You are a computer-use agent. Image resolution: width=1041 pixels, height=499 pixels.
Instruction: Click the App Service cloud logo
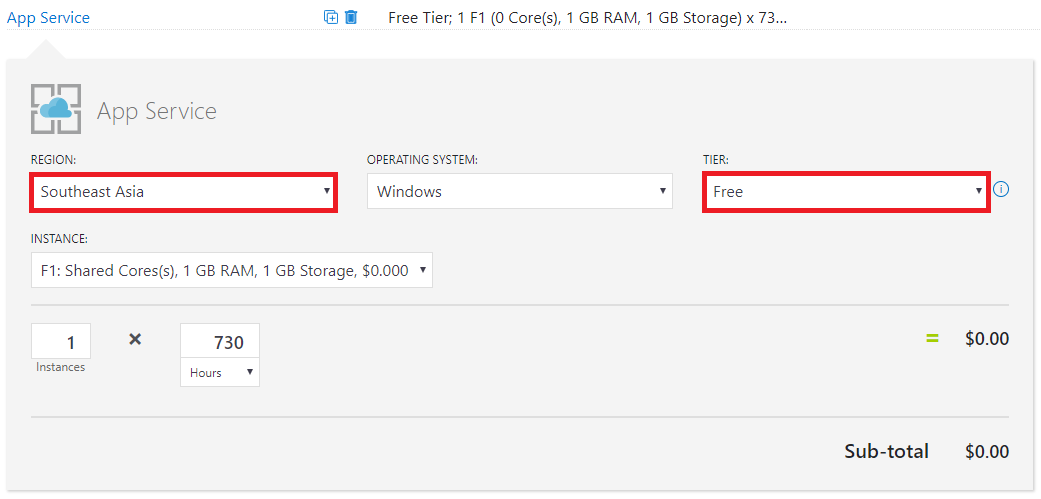pyautogui.click(x=56, y=109)
